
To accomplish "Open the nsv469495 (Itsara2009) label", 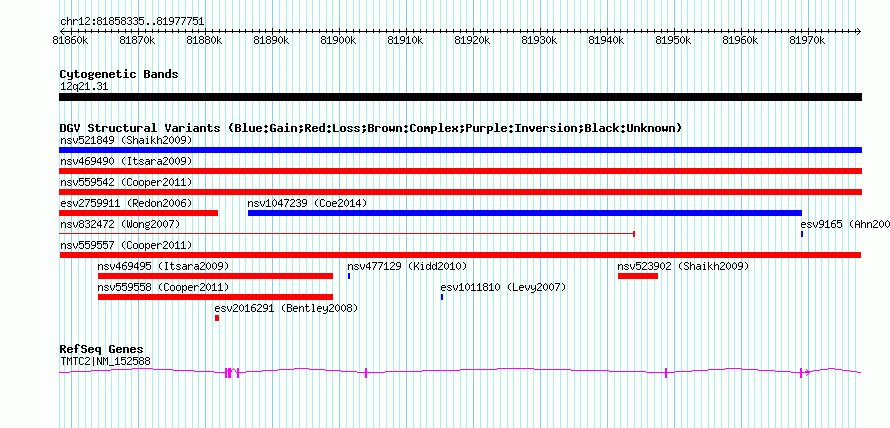I will (163, 266).
